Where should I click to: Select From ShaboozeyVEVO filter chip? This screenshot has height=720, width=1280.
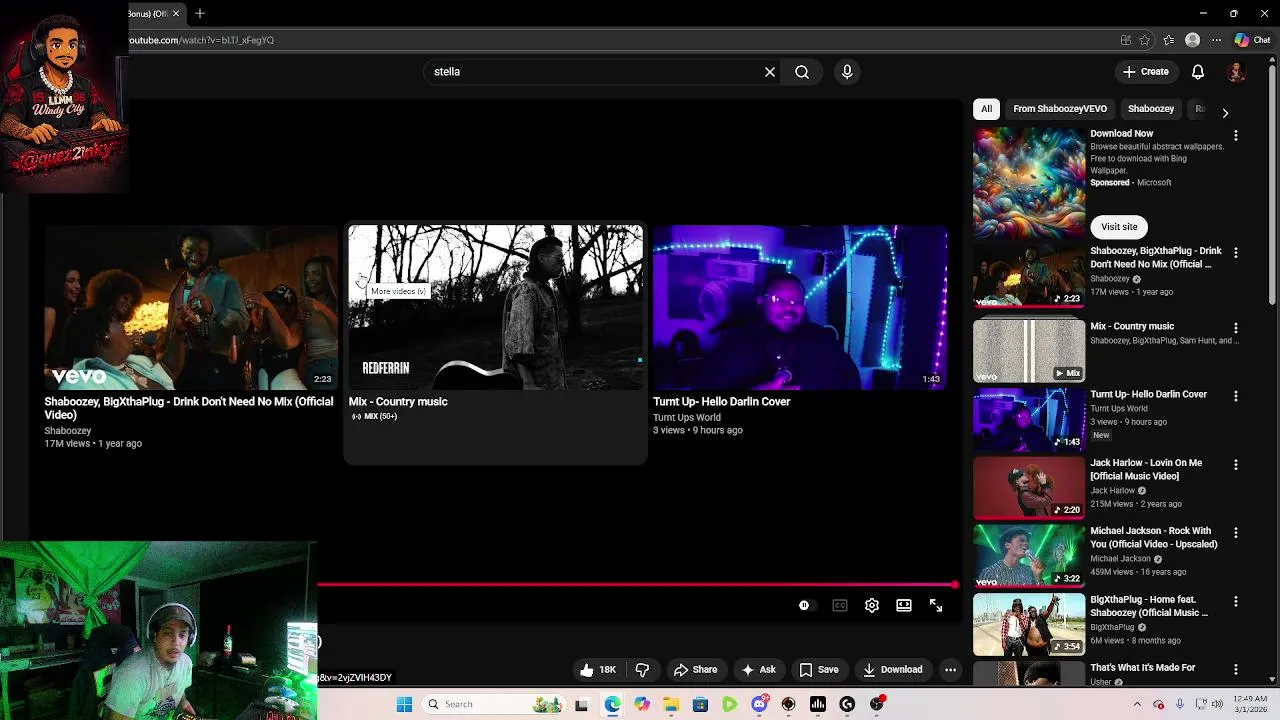click(1060, 109)
